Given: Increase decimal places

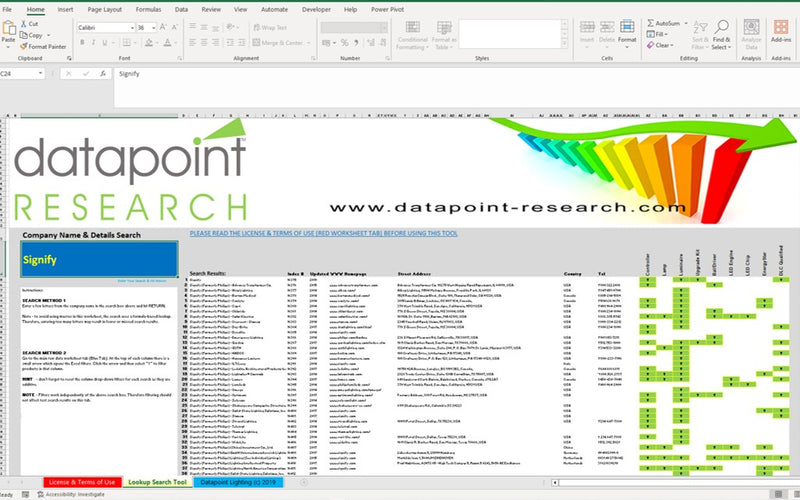Looking at the screenshot, I should [371, 43].
